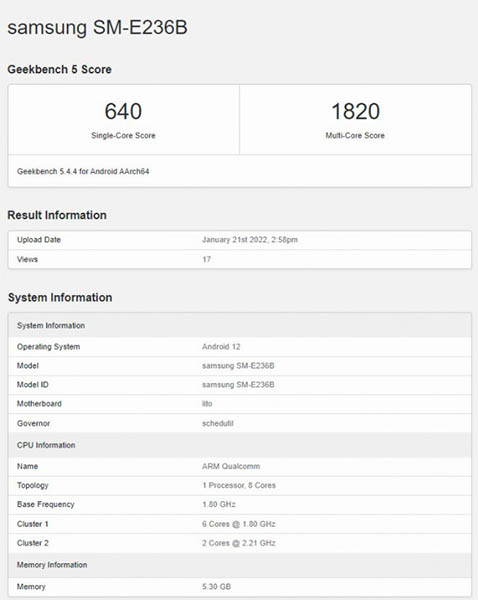The image size is (478, 600).
Task: Click the 'Single-Core Score' label
Action: 123,135
